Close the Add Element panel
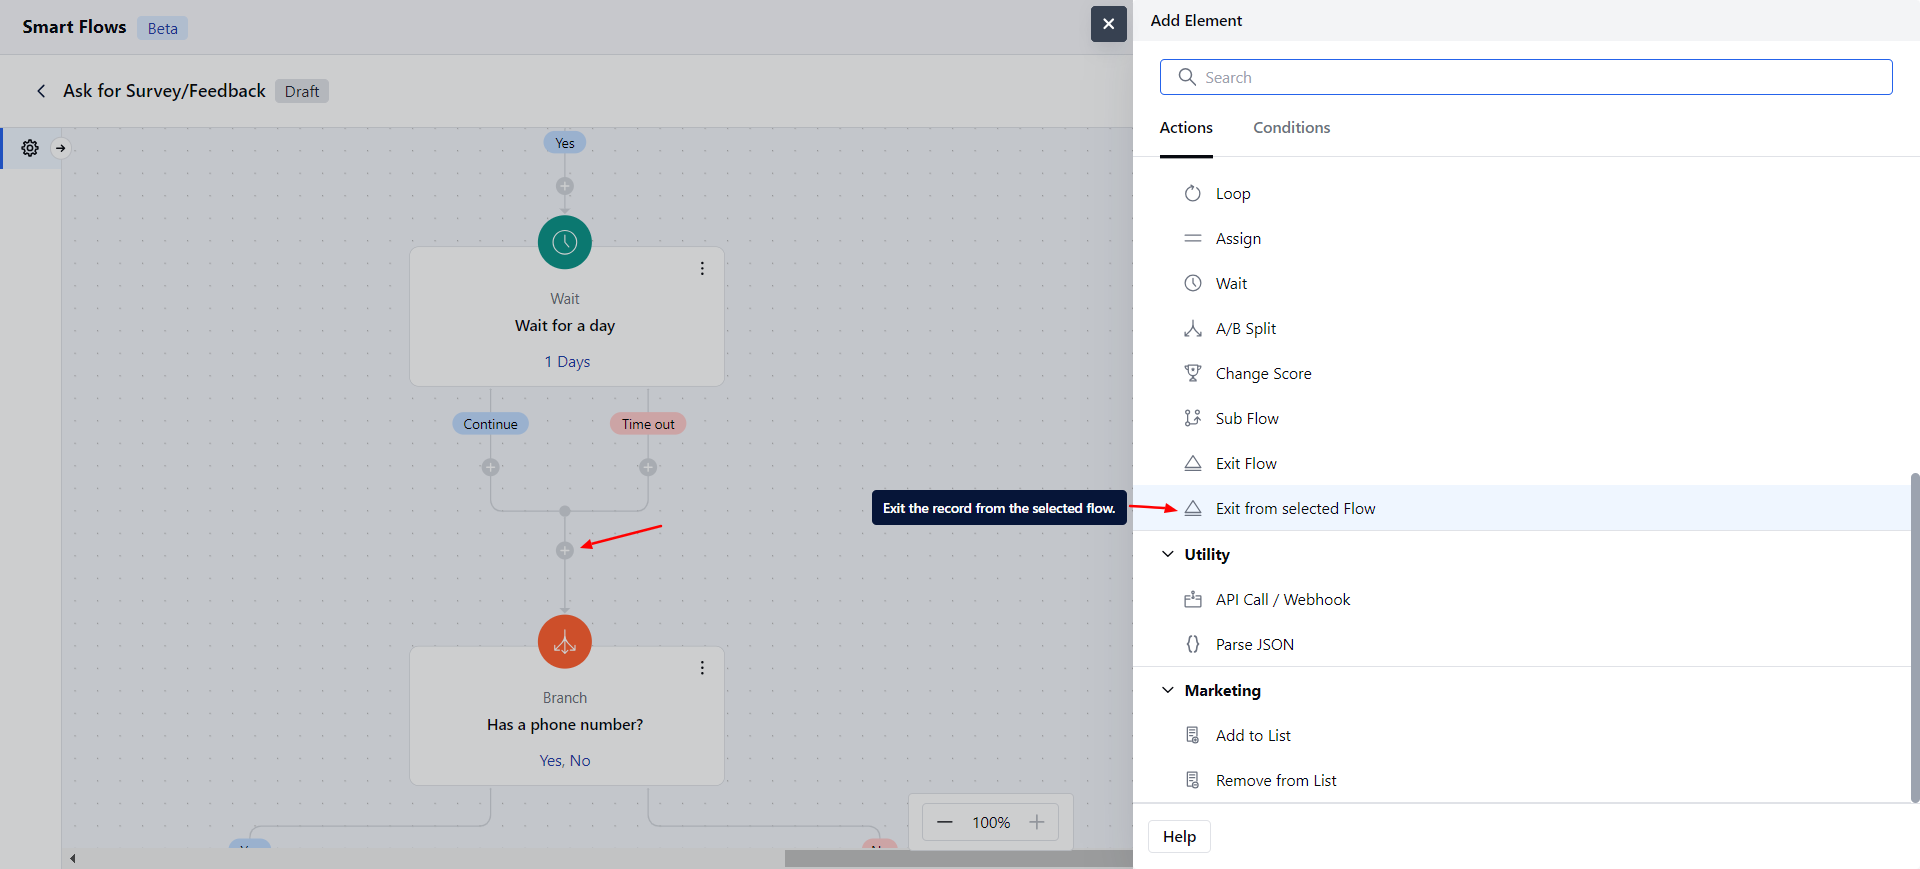1920x869 pixels. point(1108,24)
